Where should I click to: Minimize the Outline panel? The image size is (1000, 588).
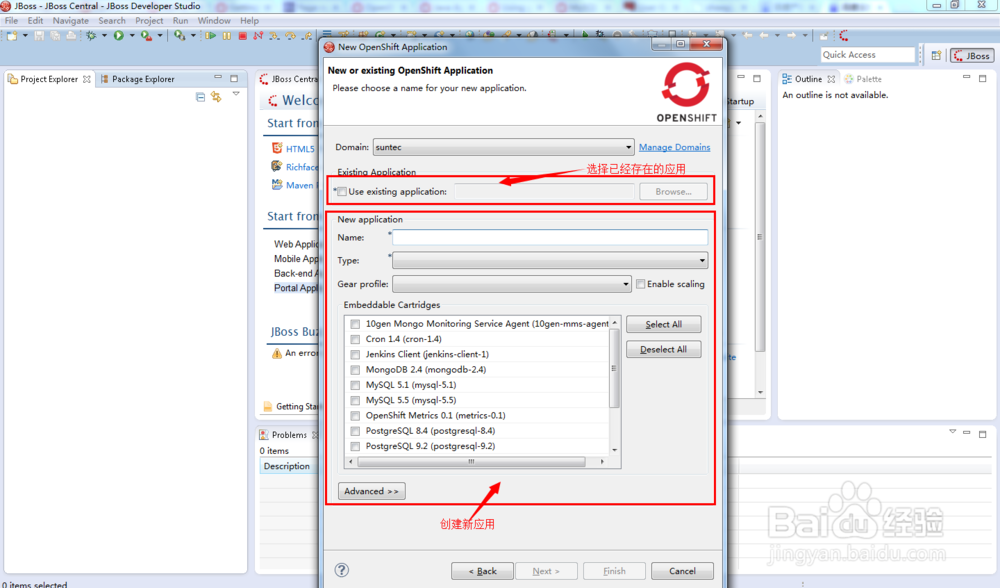click(966, 78)
